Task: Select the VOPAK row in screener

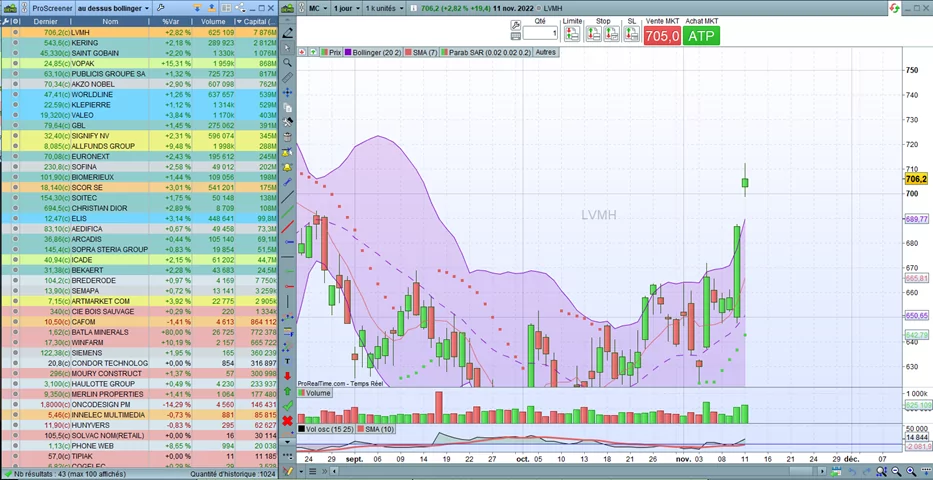Action: (x=139, y=63)
